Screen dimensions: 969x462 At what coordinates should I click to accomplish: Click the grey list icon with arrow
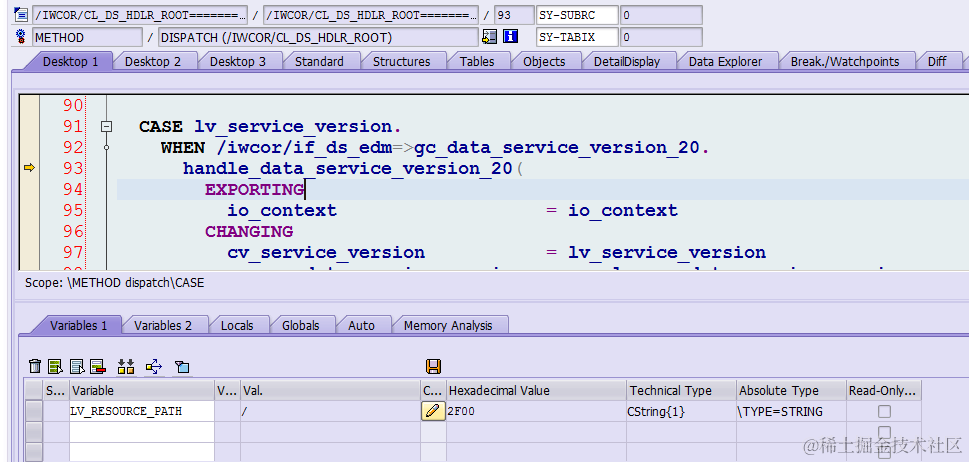pos(77,366)
